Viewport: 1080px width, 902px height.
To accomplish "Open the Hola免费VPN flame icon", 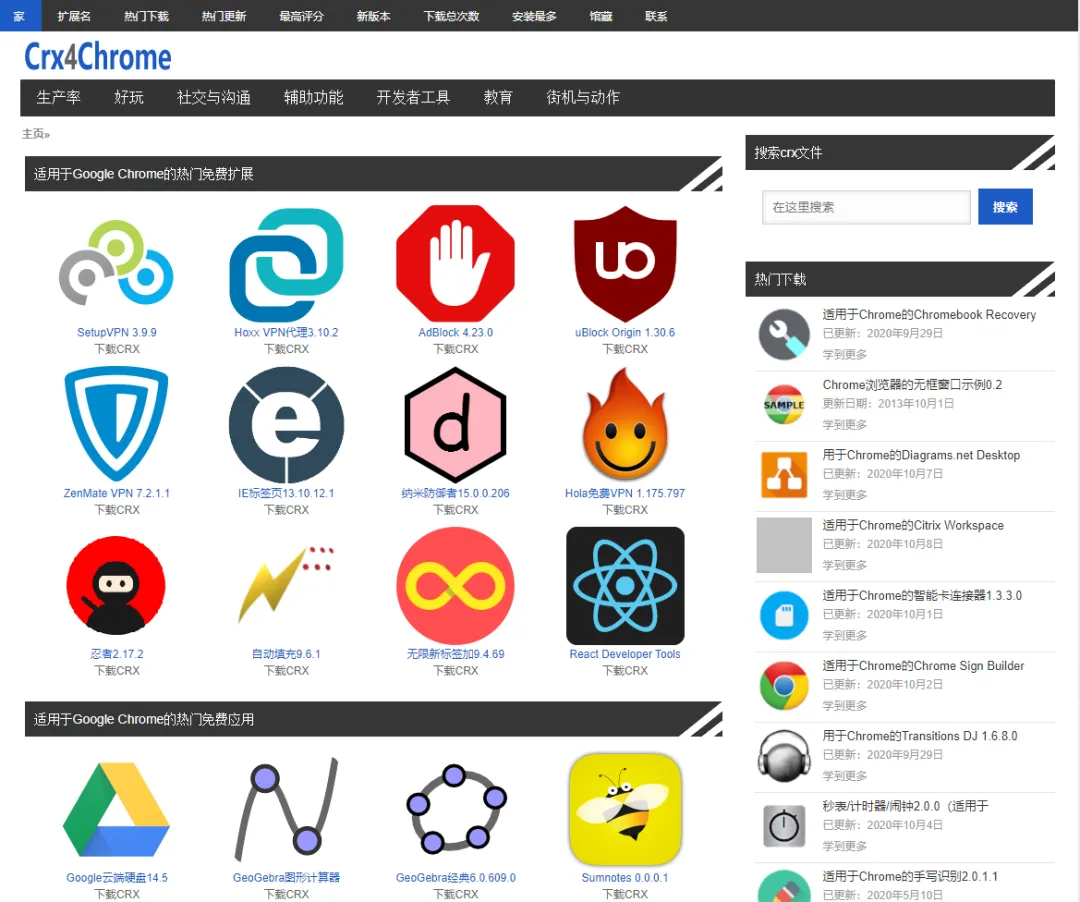I will (x=625, y=424).
